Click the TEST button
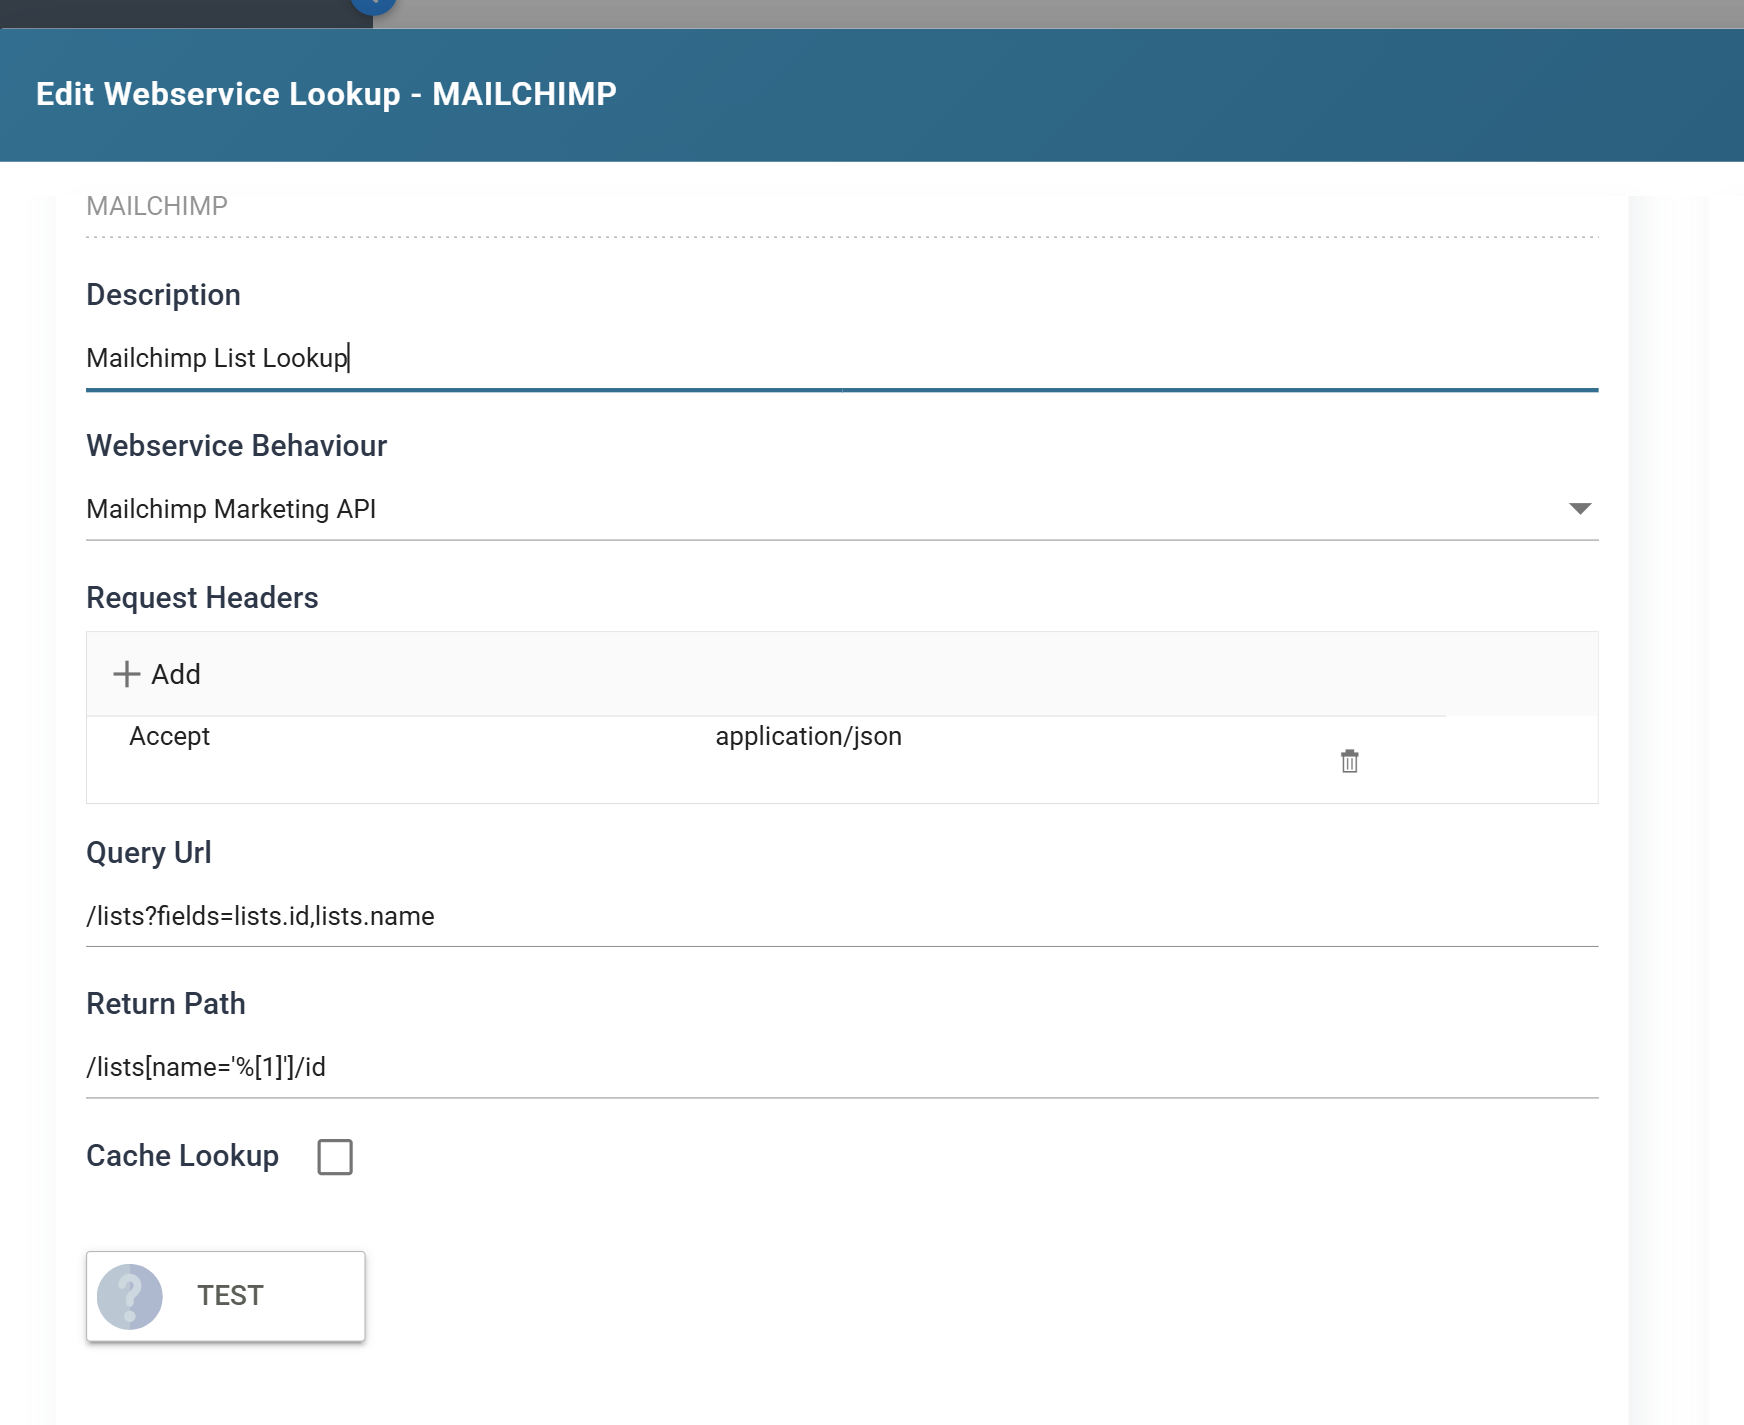This screenshot has height=1425, width=1744. [226, 1296]
